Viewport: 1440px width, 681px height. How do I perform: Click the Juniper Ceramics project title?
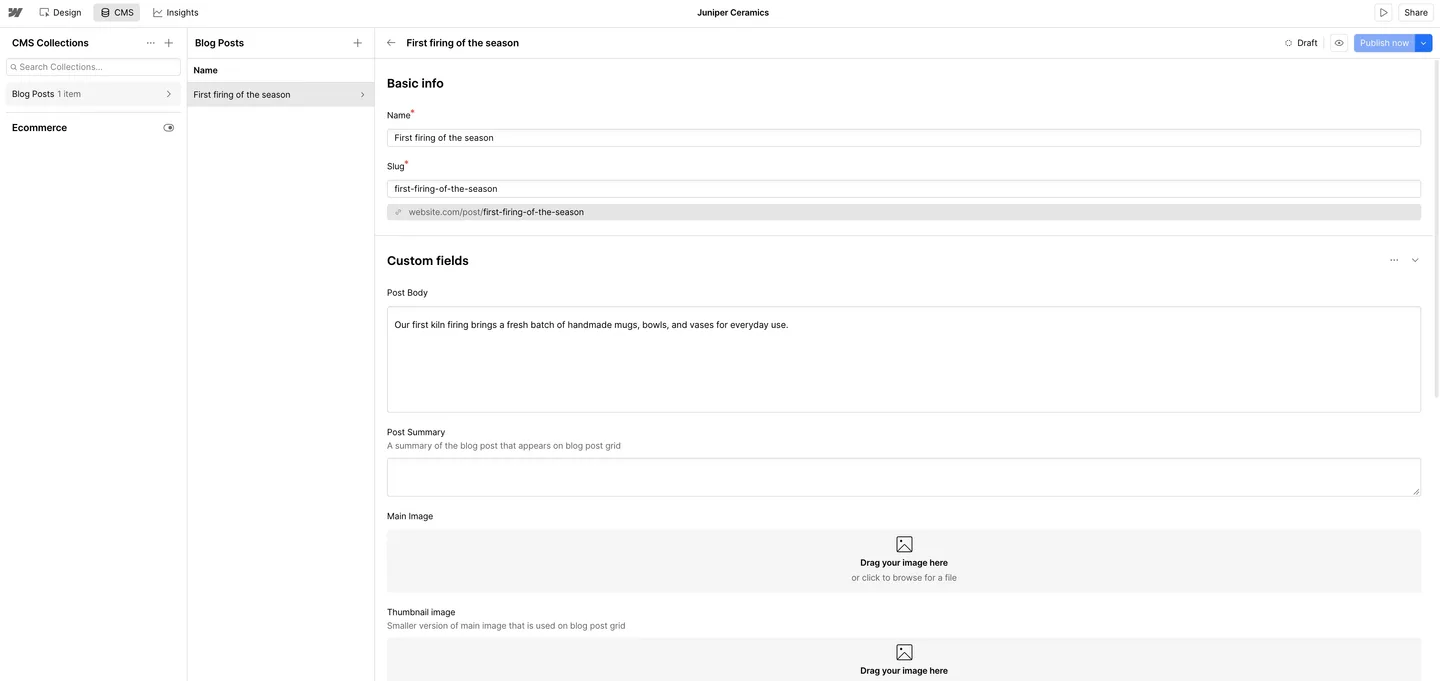tap(733, 13)
